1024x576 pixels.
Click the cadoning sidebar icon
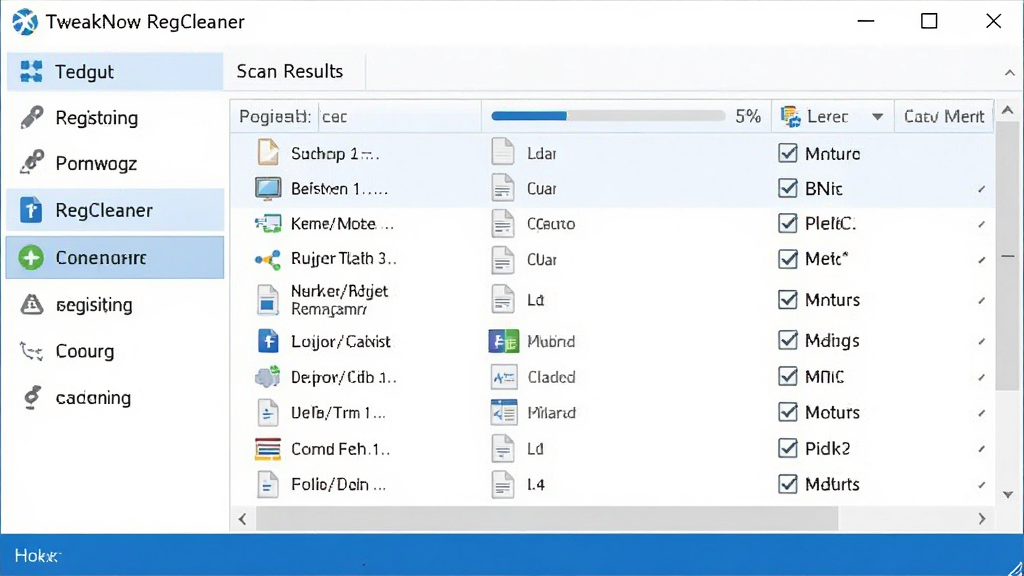click(31, 397)
